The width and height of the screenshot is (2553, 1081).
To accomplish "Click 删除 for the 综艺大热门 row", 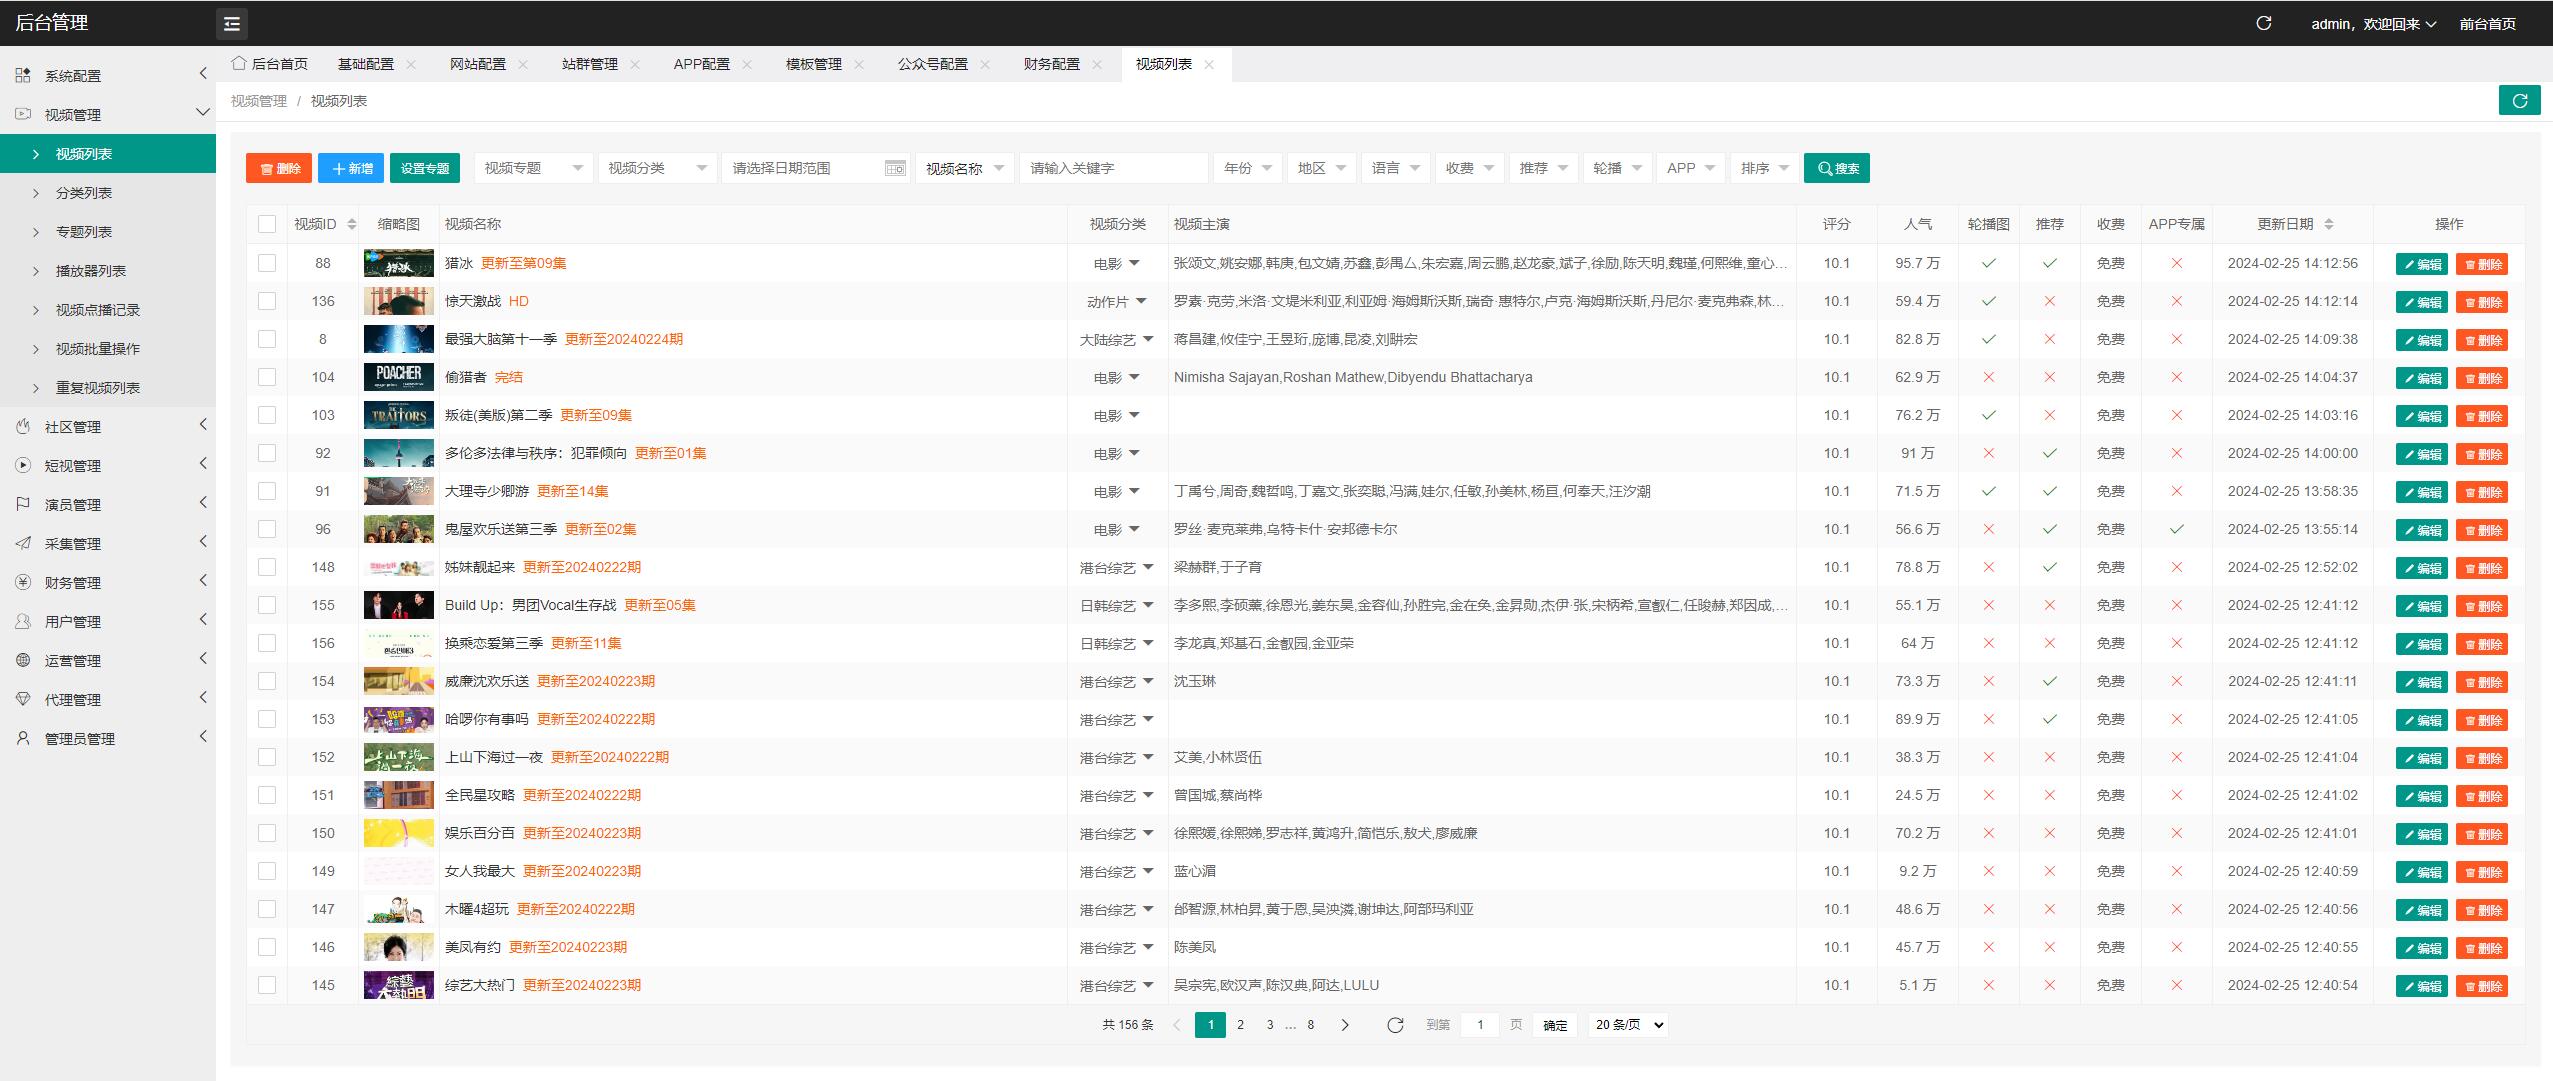I will [2482, 986].
